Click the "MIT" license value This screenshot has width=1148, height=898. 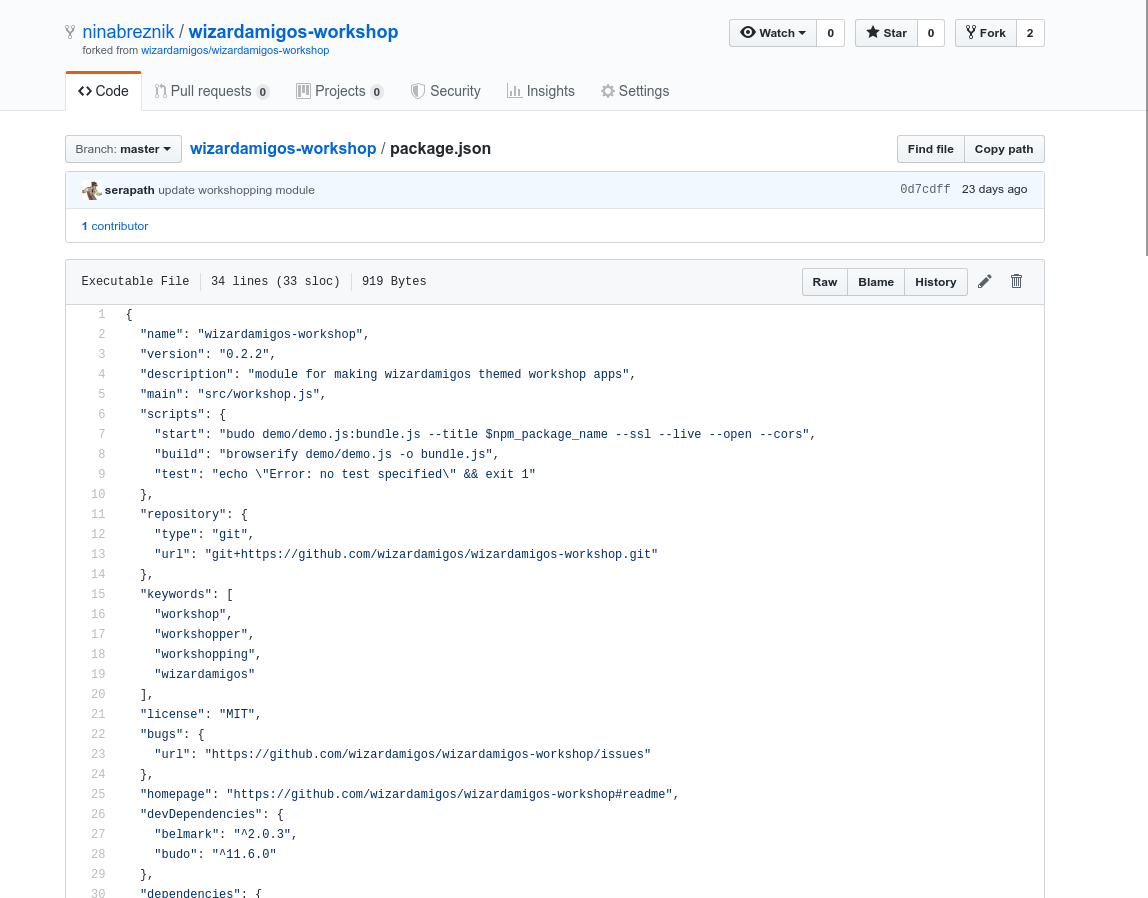click(x=236, y=714)
